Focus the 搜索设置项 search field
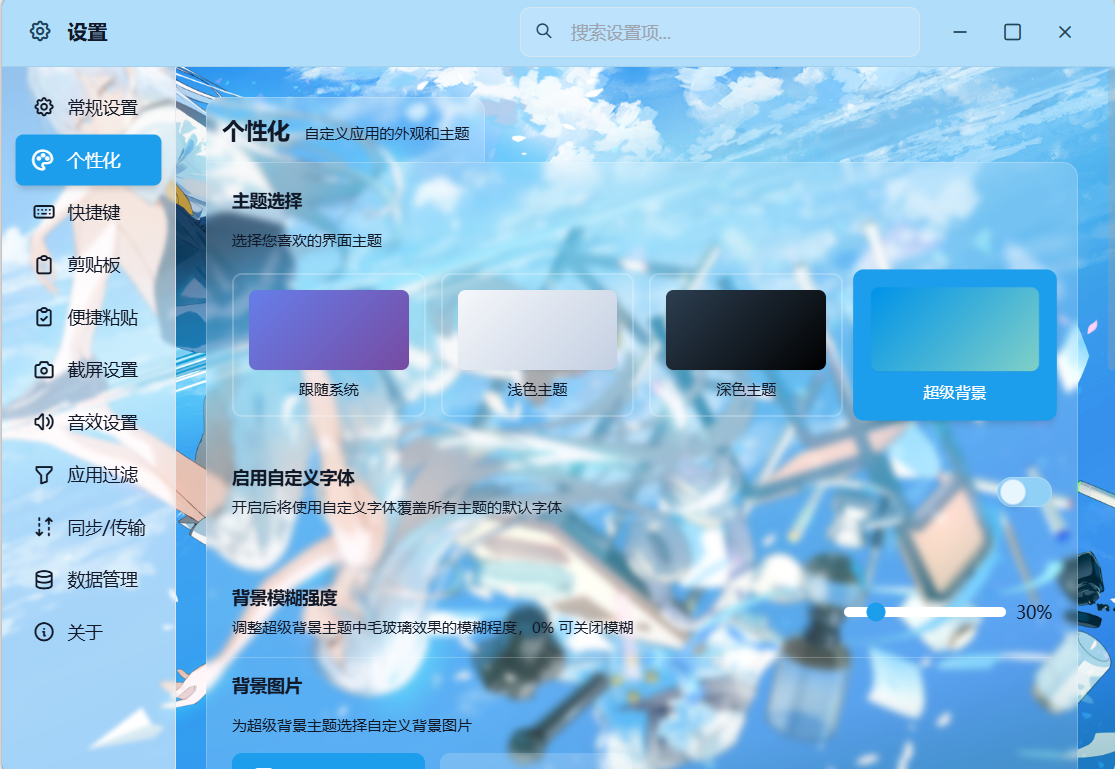The height and width of the screenshot is (769, 1115). coord(720,32)
